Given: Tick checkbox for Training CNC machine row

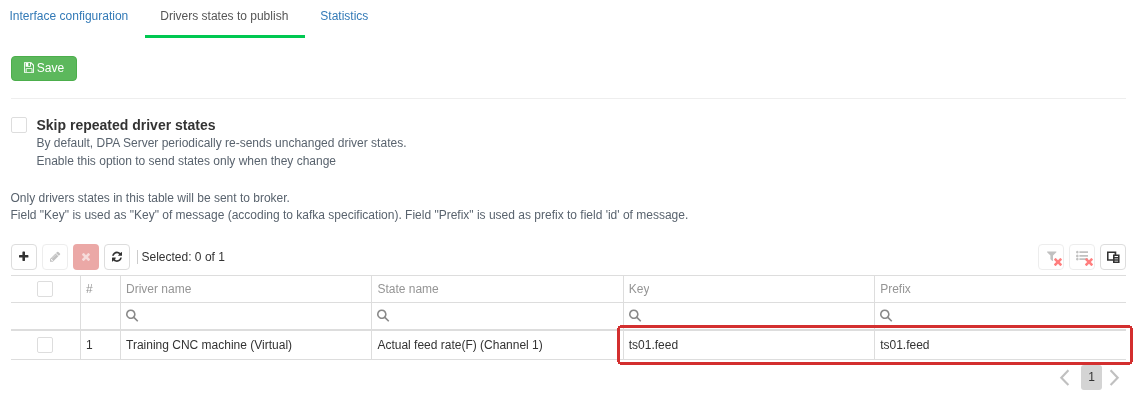Looking at the screenshot, I should [x=45, y=345].
